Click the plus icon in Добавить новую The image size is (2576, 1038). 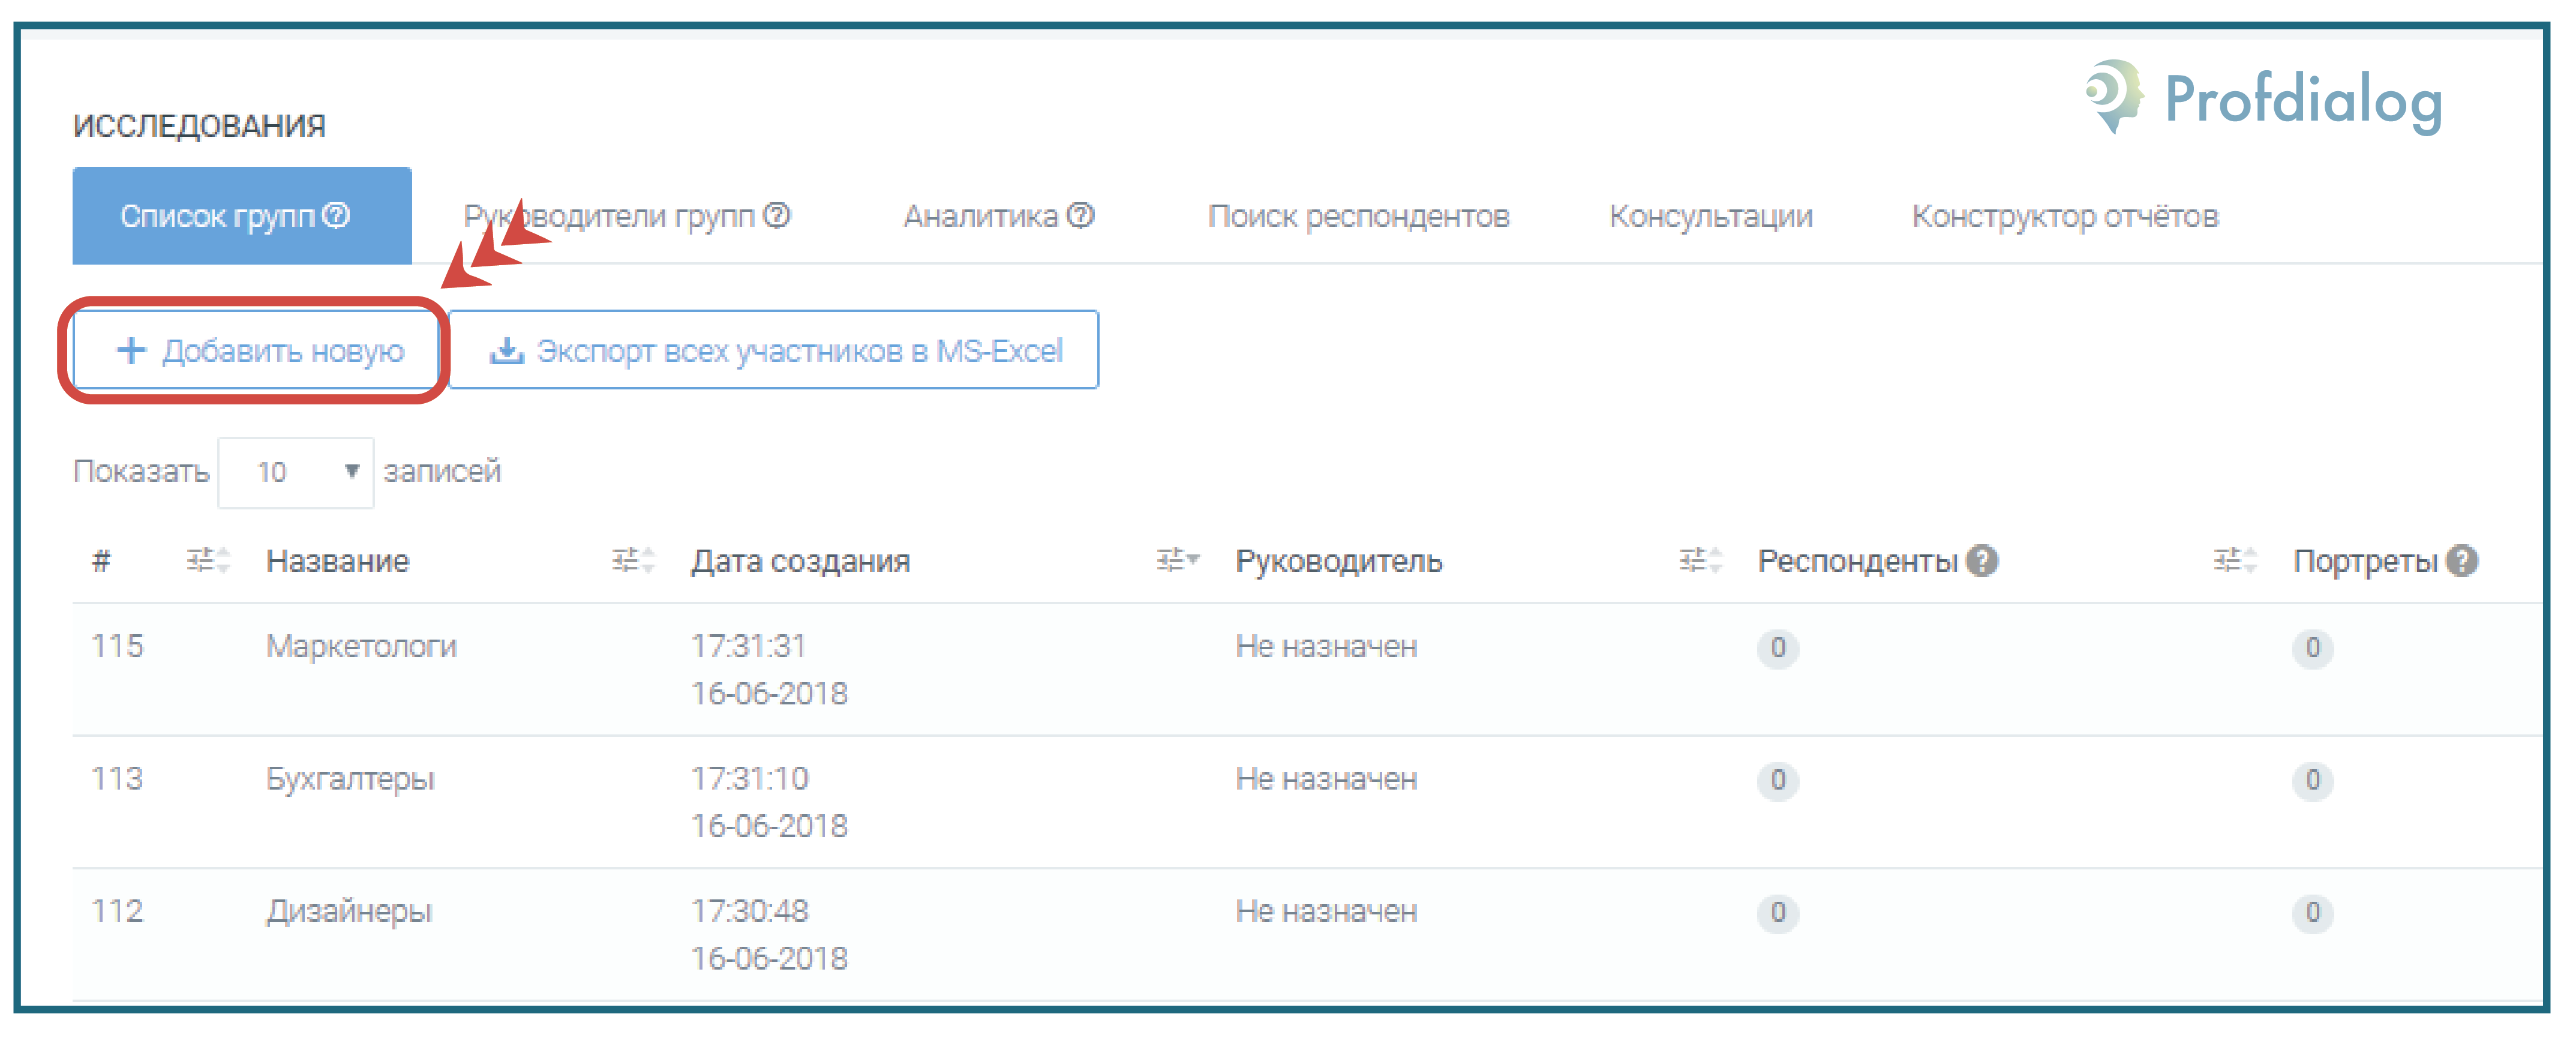pyautogui.click(x=131, y=350)
